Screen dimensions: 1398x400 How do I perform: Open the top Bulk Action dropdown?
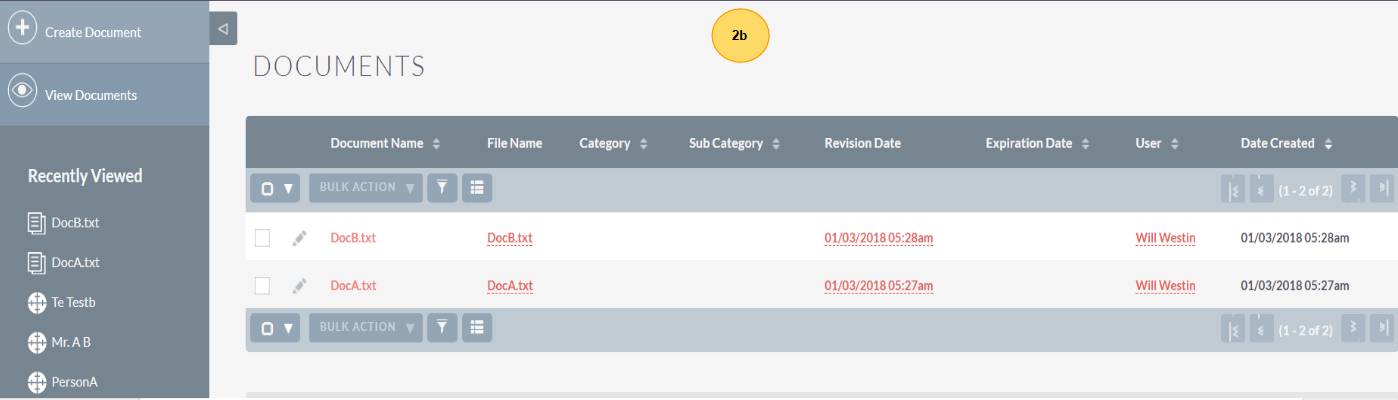[365, 187]
